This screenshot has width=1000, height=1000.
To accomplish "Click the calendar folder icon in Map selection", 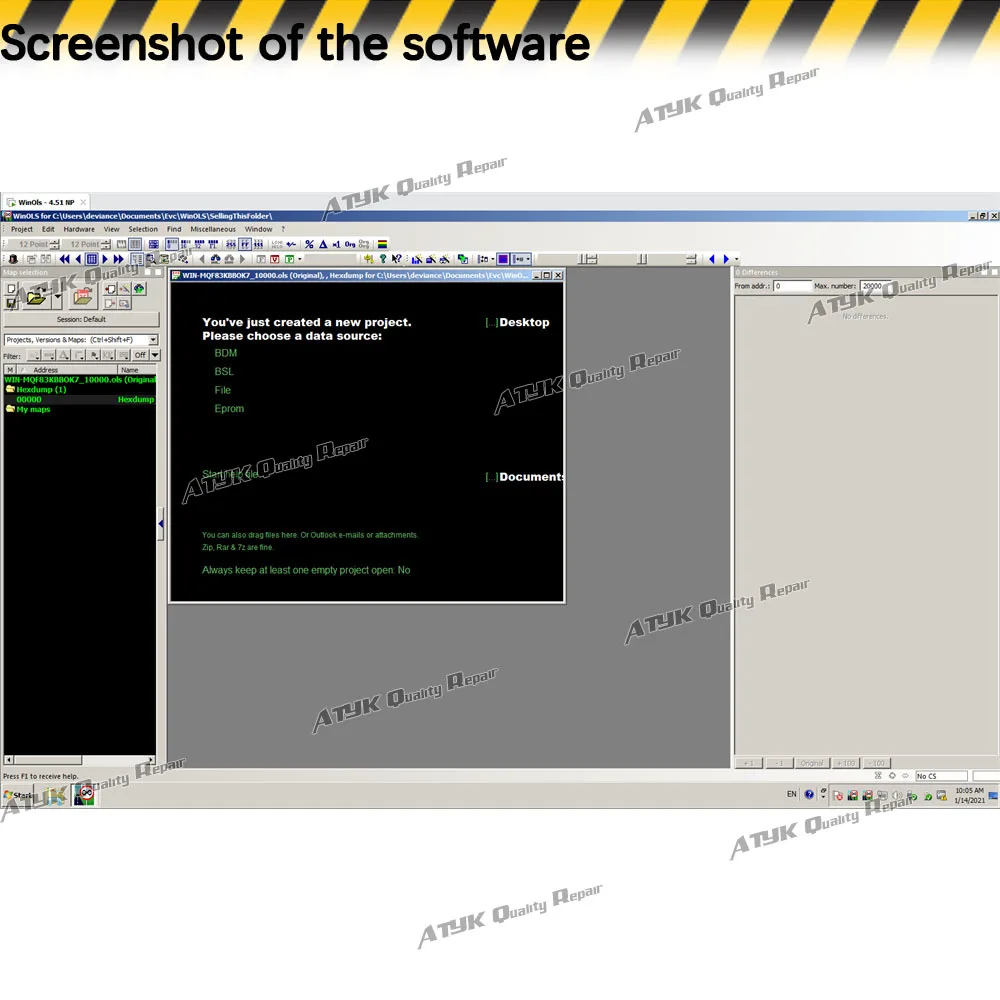I will (x=83, y=296).
